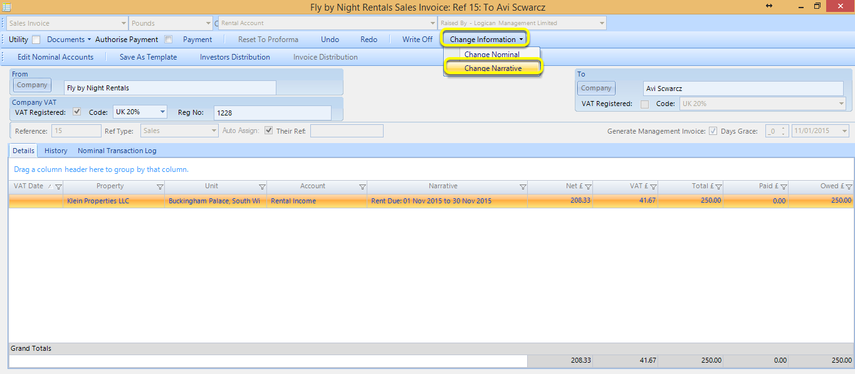Image resolution: width=855 pixels, height=374 pixels.
Task: Open the Total £ column filter icon
Action: coord(719,187)
